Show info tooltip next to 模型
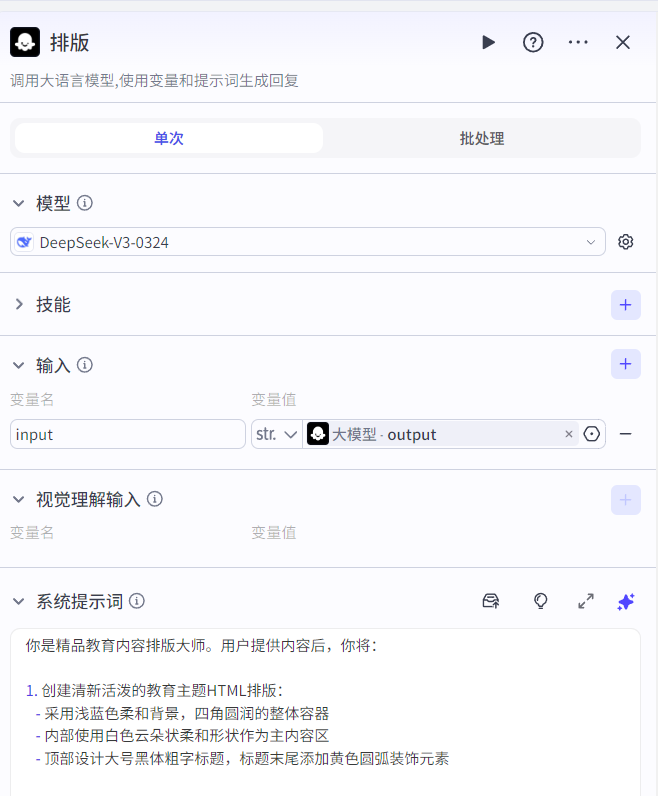Viewport: 658px width, 796px height. click(x=85, y=203)
